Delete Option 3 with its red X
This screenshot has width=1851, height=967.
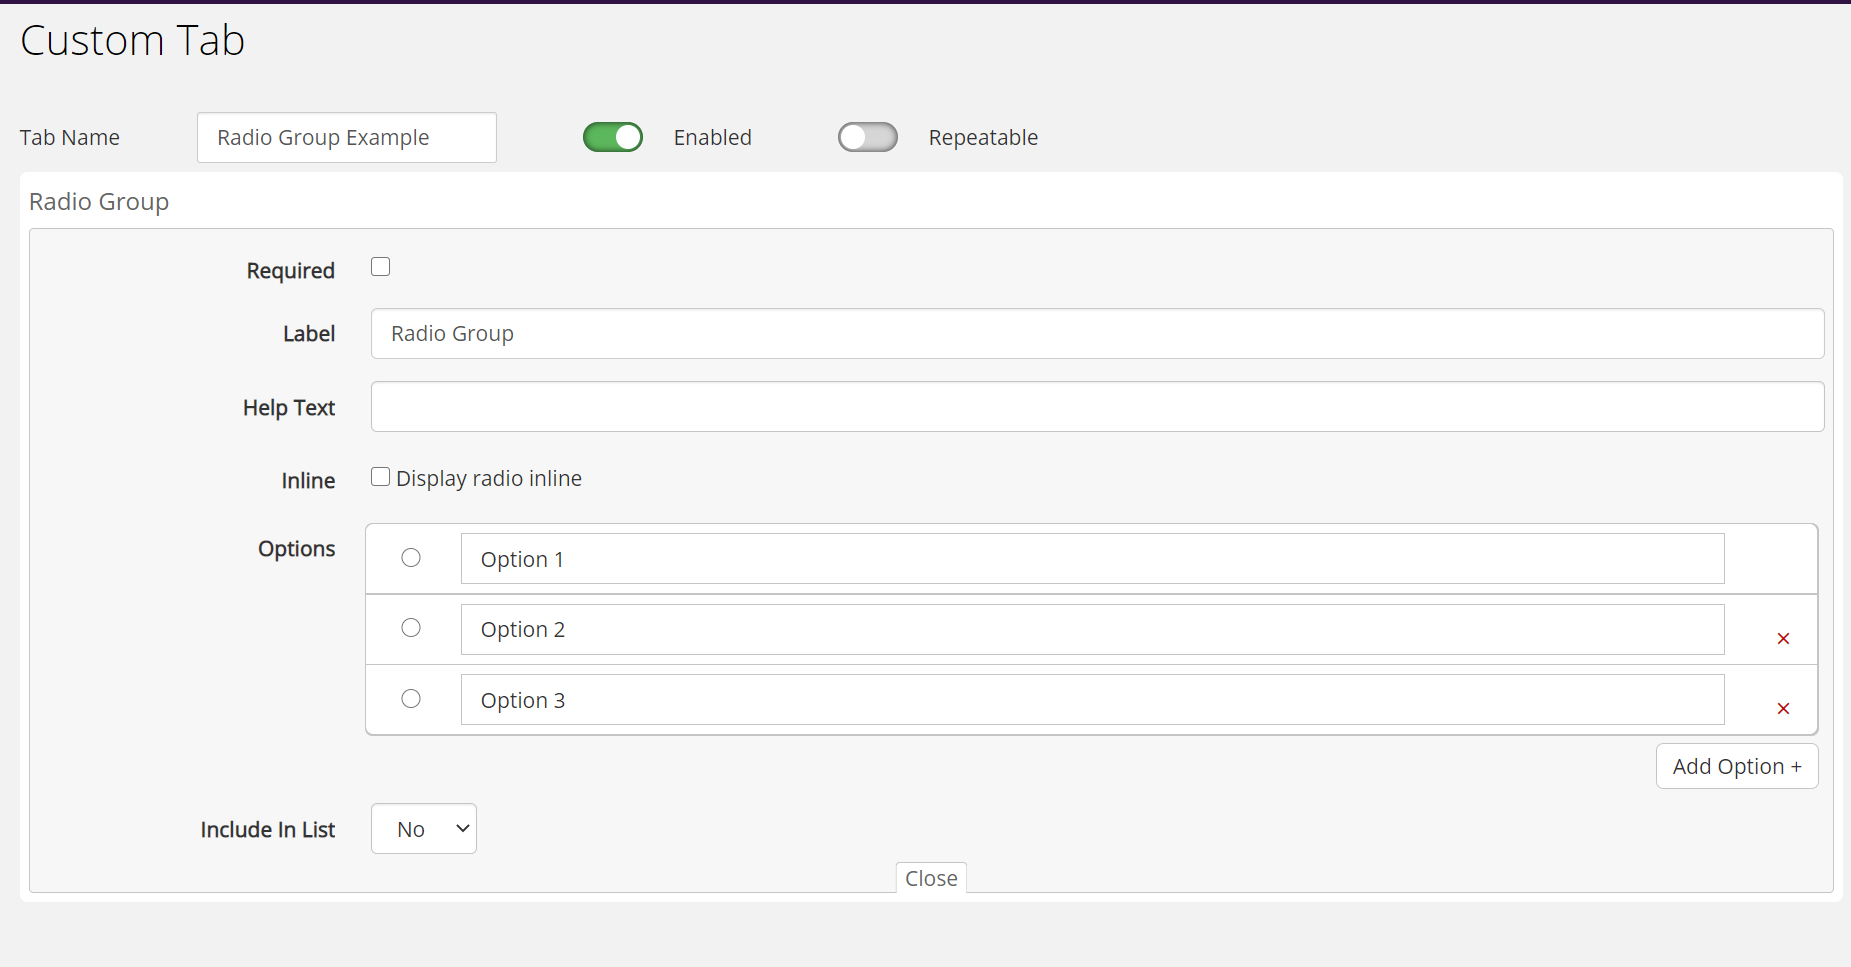point(1783,708)
